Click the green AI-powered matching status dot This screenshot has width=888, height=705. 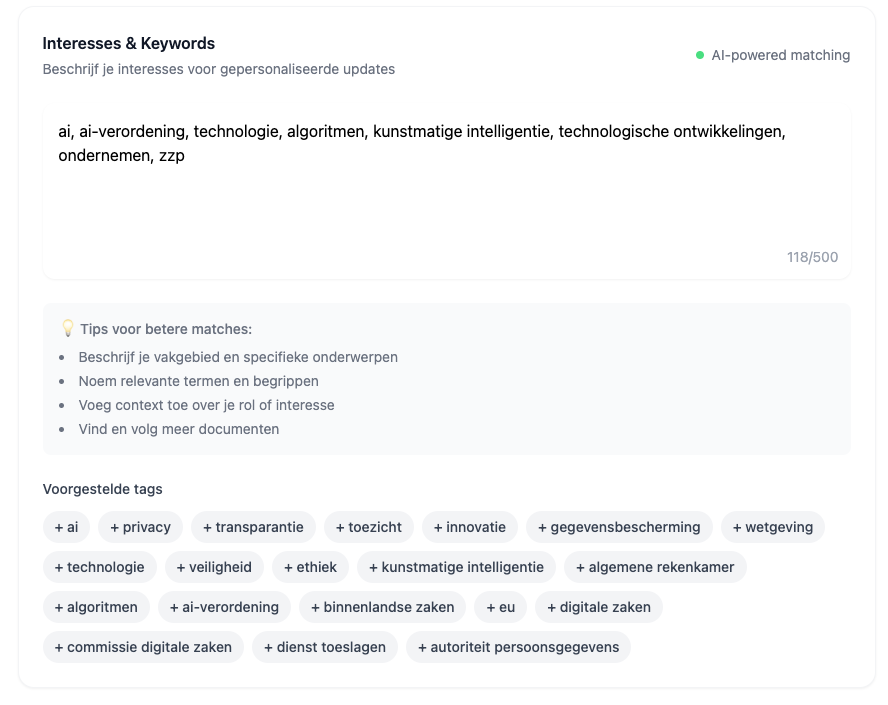701,55
